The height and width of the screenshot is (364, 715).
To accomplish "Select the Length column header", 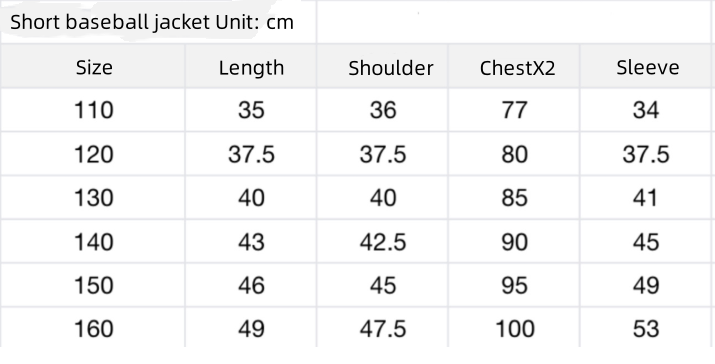I will (251, 66).
